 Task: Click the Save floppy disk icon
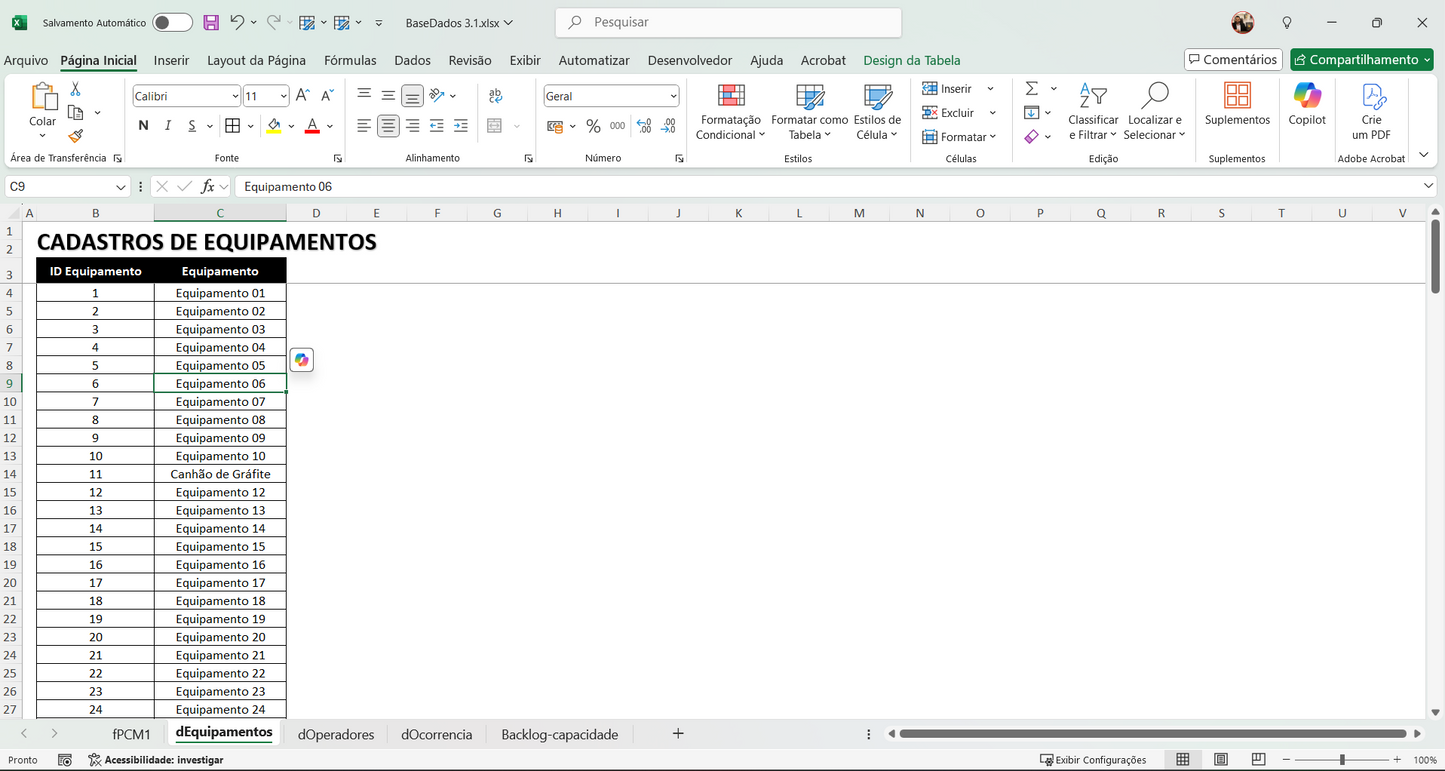coord(211,22)
